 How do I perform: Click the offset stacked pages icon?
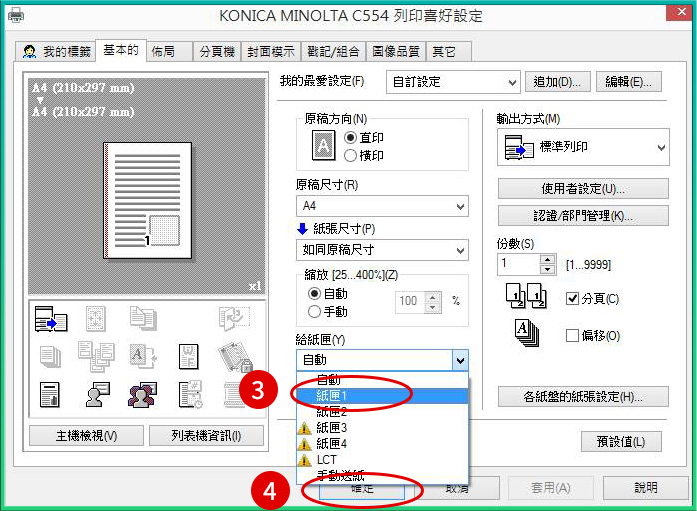click(527, 333)
